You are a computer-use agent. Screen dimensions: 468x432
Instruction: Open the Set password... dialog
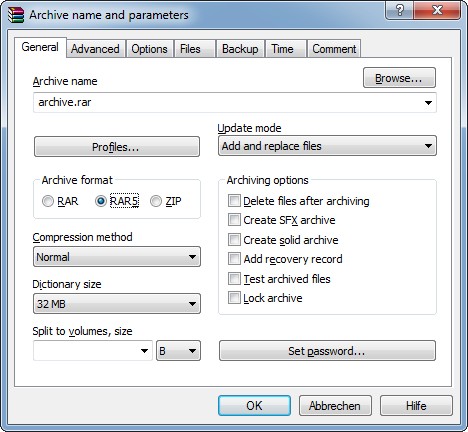pos(327,351)
